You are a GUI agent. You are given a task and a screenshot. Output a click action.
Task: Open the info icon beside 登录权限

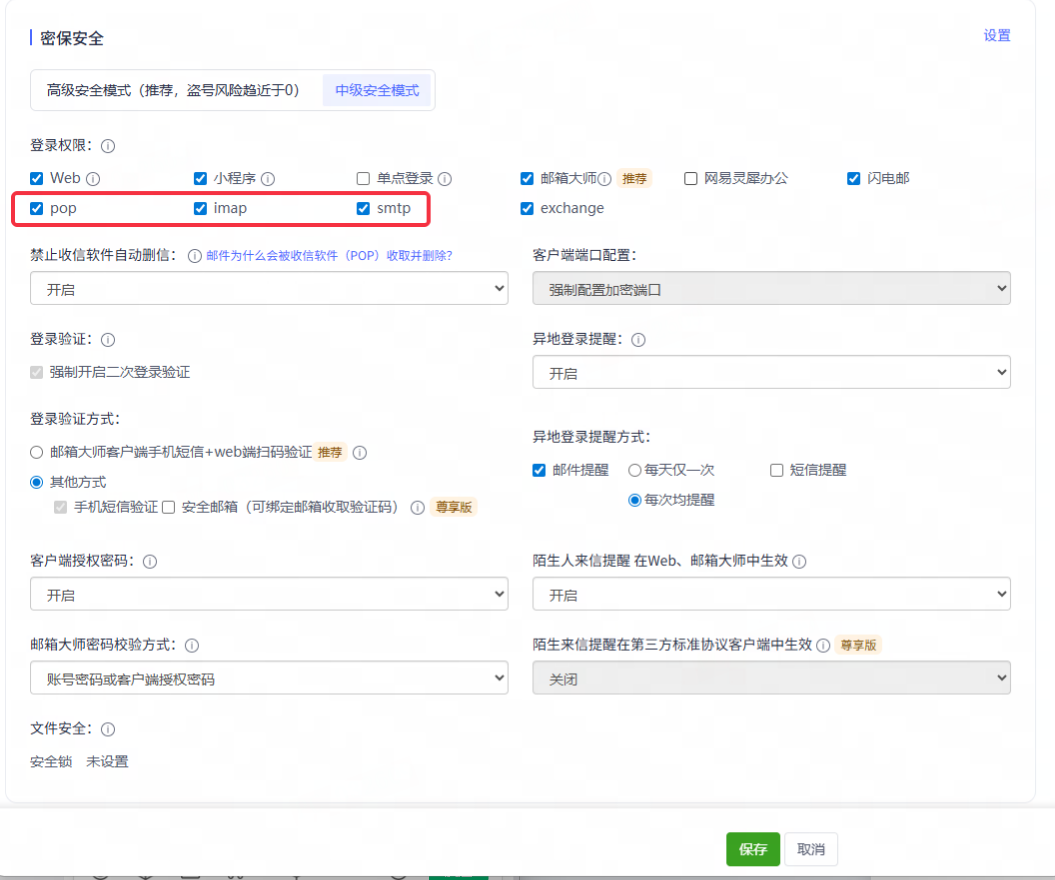tap(108, 146)
